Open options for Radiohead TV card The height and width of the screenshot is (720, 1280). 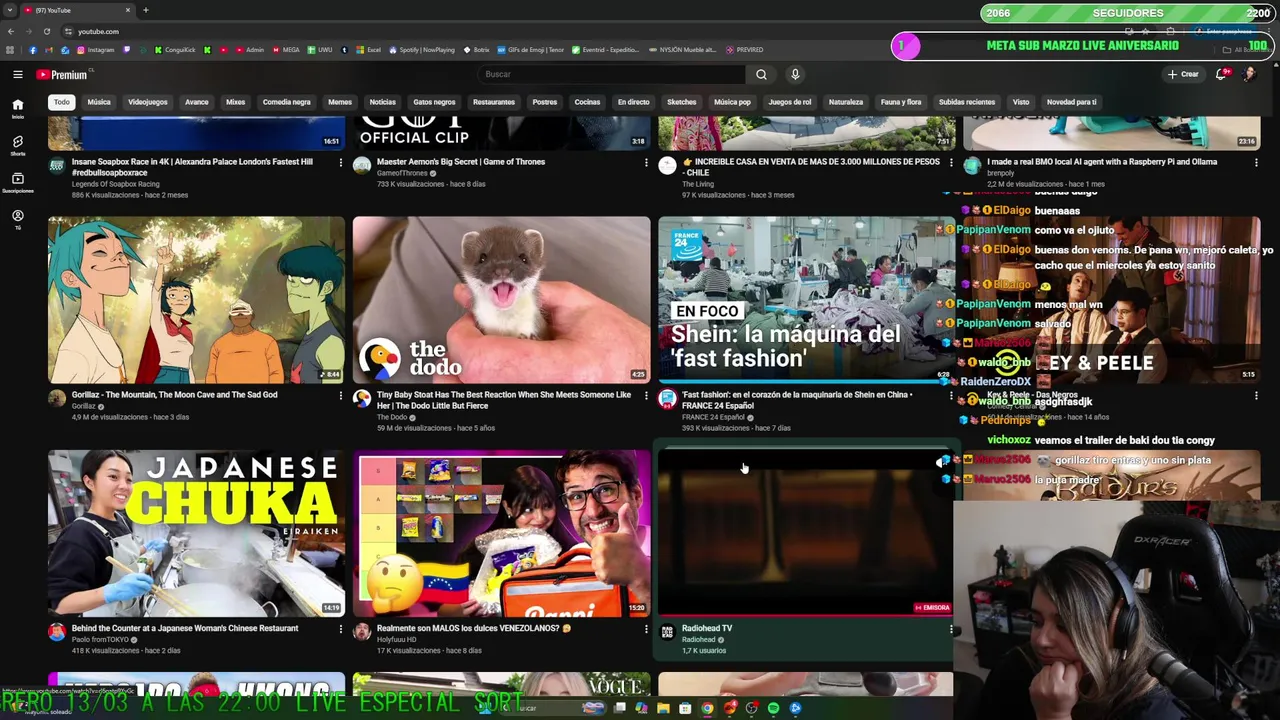(x=951, y=629)
